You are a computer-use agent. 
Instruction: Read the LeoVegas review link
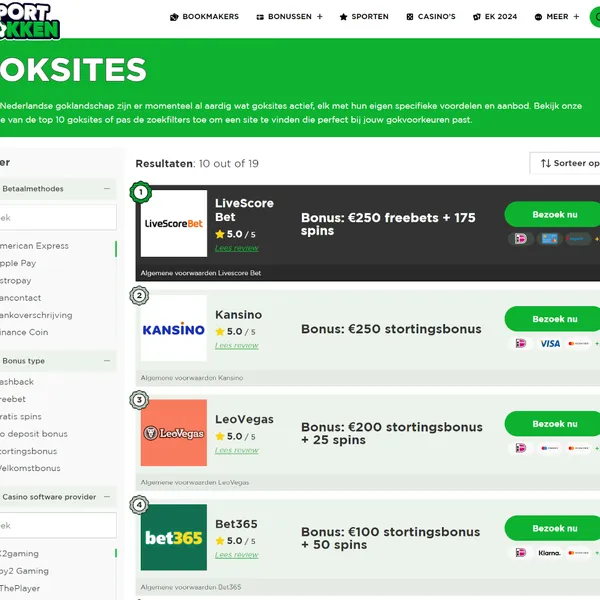(237, 450)
